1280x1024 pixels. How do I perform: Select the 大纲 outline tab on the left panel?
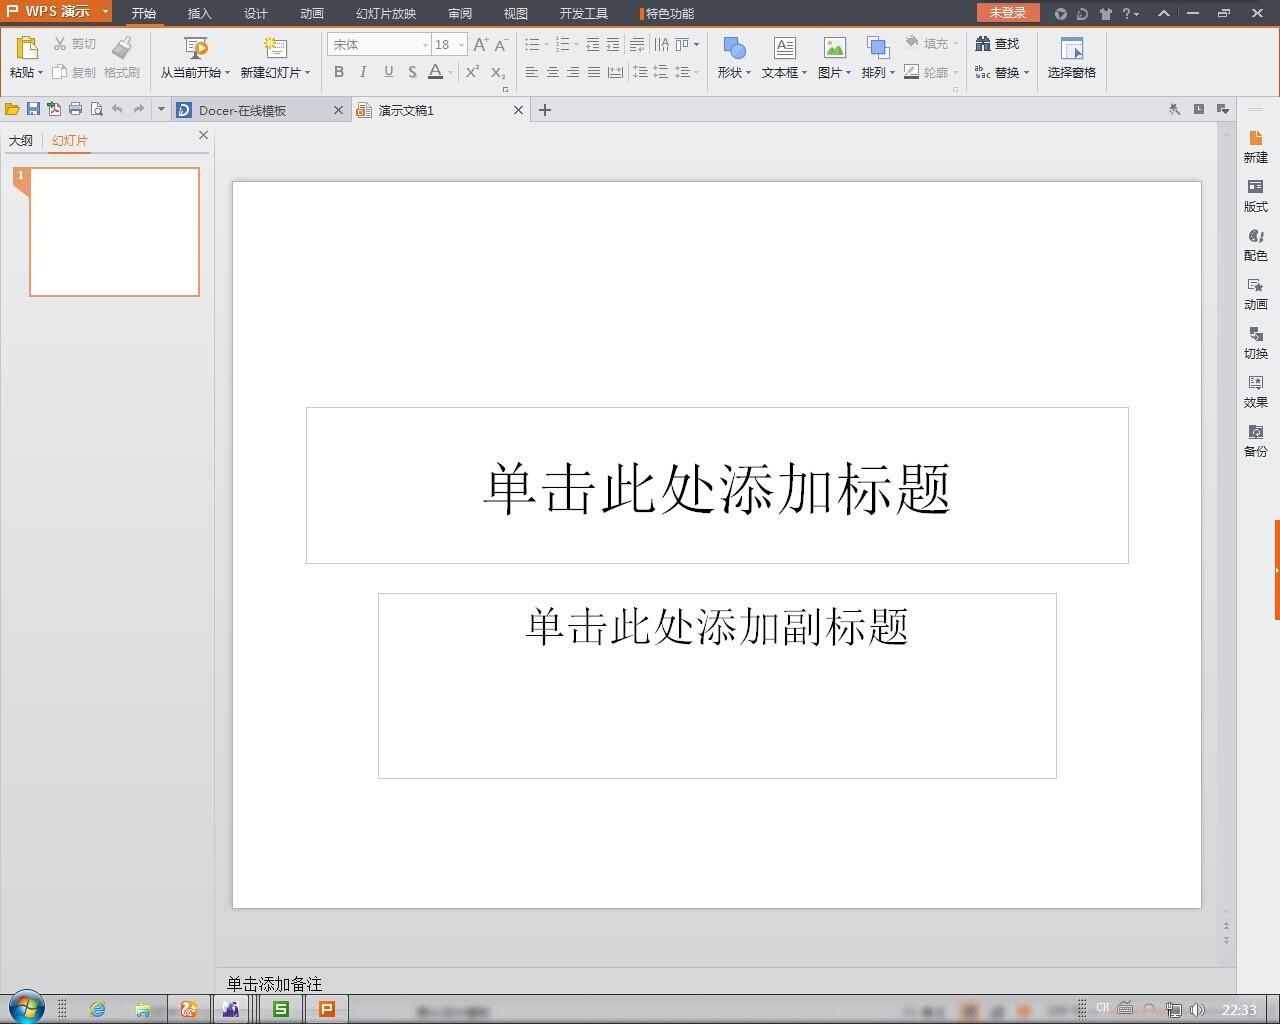click(x=22, y=140)
